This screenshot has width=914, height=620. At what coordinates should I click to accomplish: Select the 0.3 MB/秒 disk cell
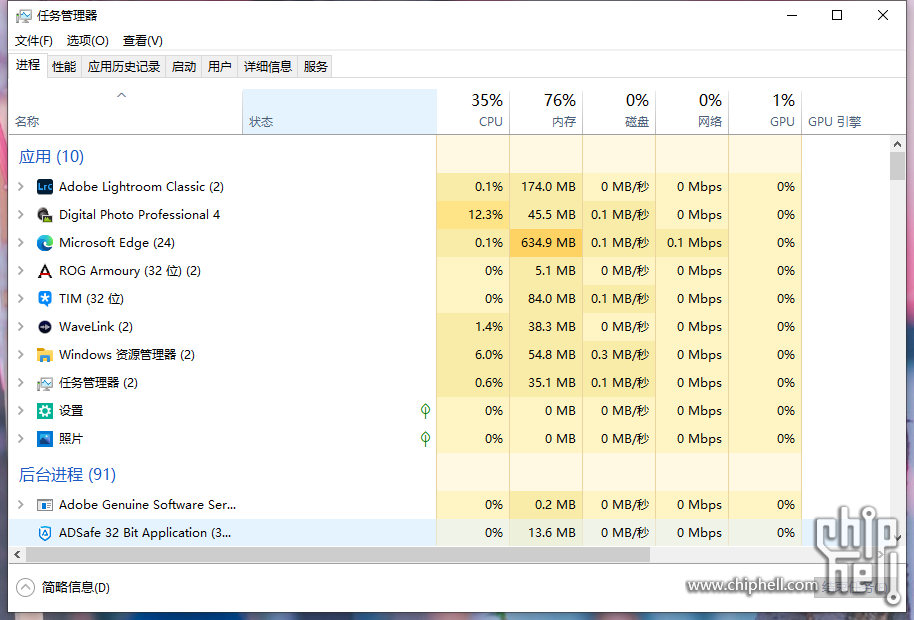pyautogui.click(x=619, y=354)
